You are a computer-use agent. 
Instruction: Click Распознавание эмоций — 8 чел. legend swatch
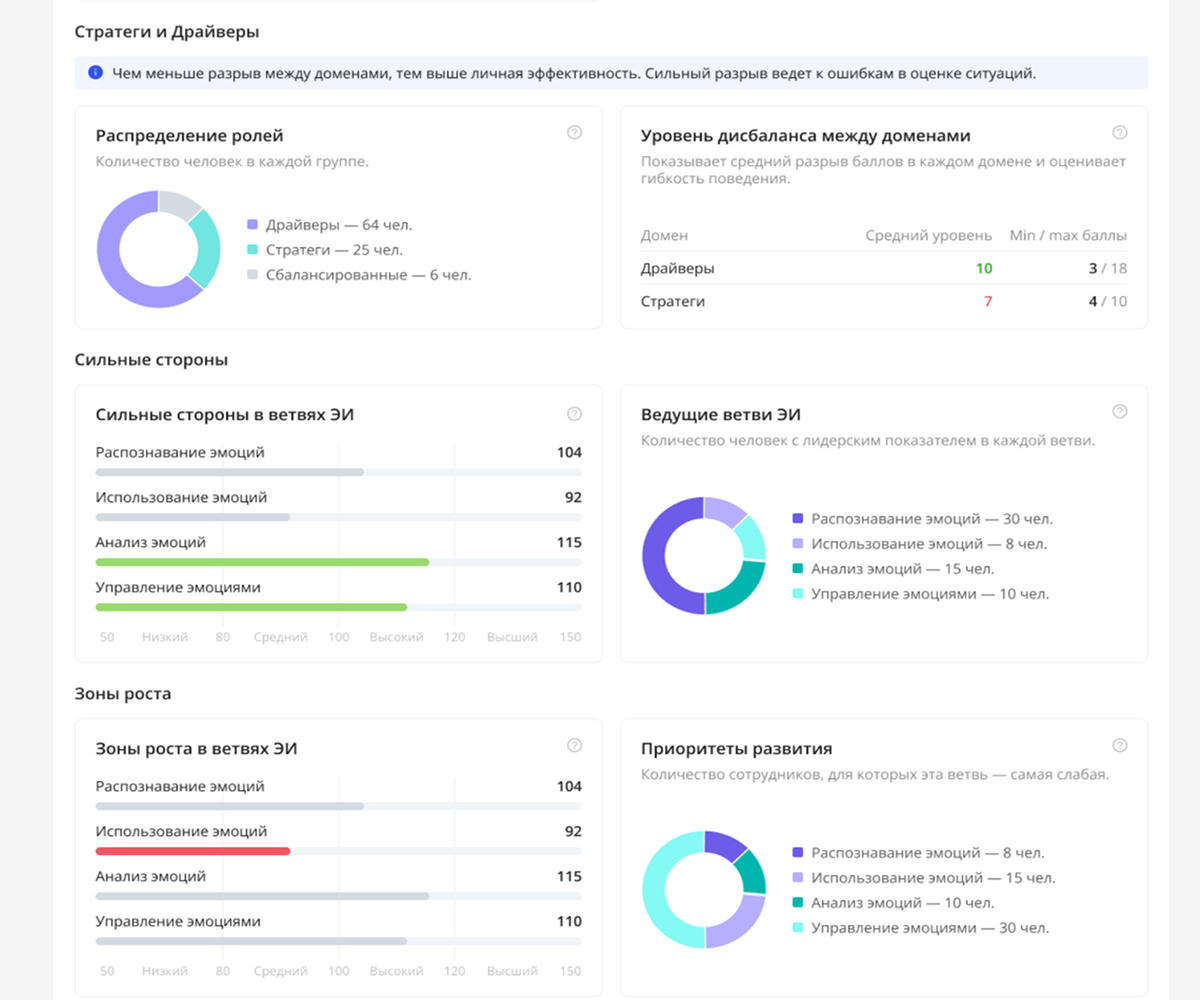coord(797,853)
